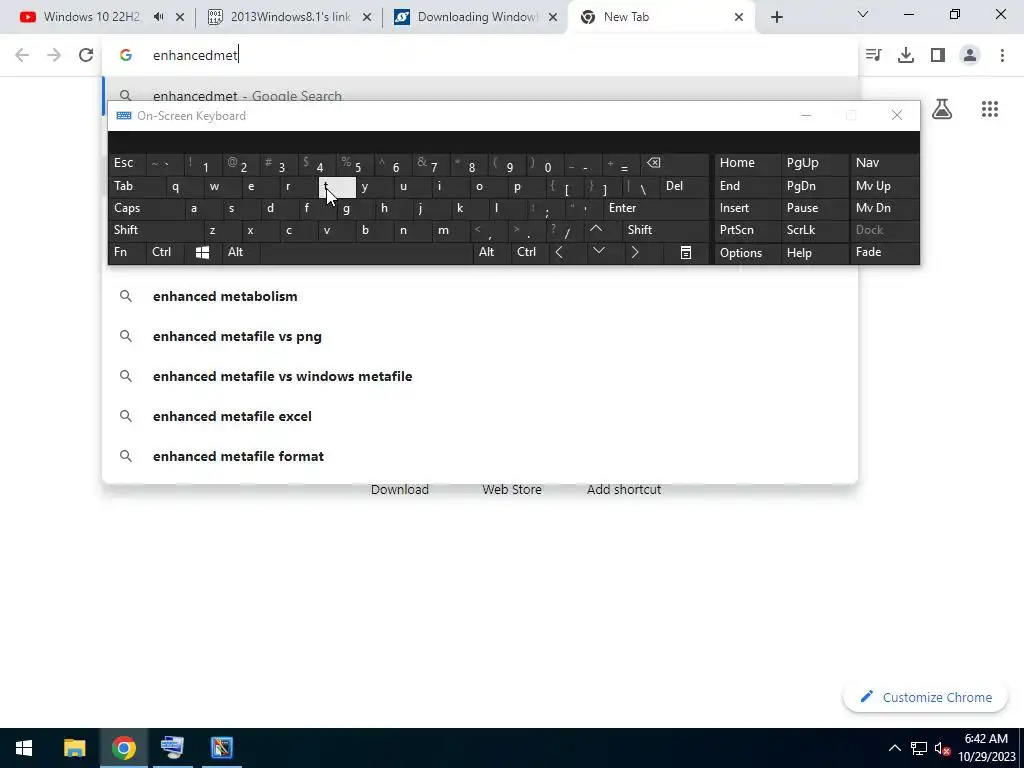This screenshot has width=1024, height=768.
Task: Select 'enhanced metafile format' suggestion
Action: point(480,456)
